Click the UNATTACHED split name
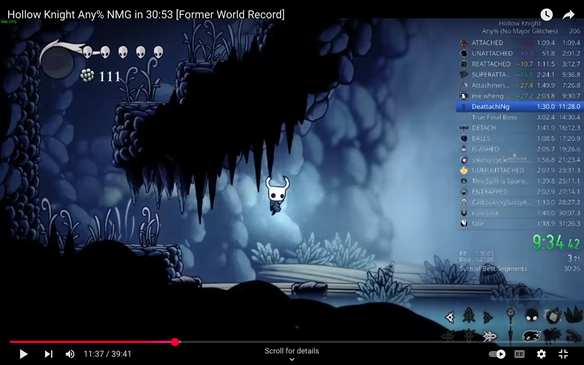 pos(492,53)
